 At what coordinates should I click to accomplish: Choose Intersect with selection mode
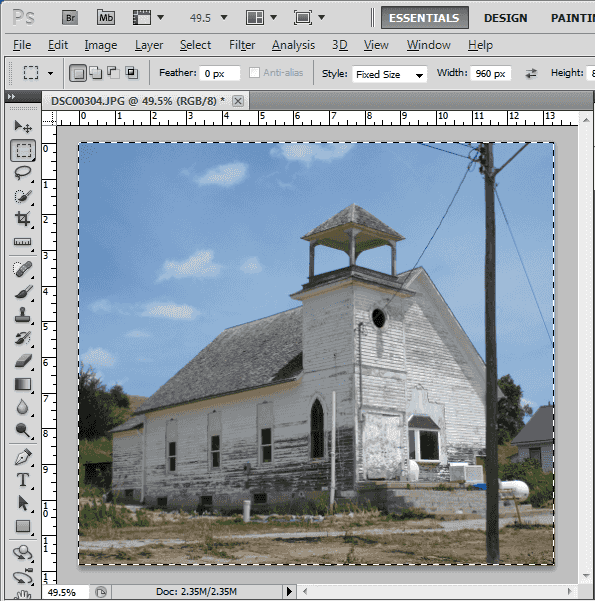tap(131, 72)
